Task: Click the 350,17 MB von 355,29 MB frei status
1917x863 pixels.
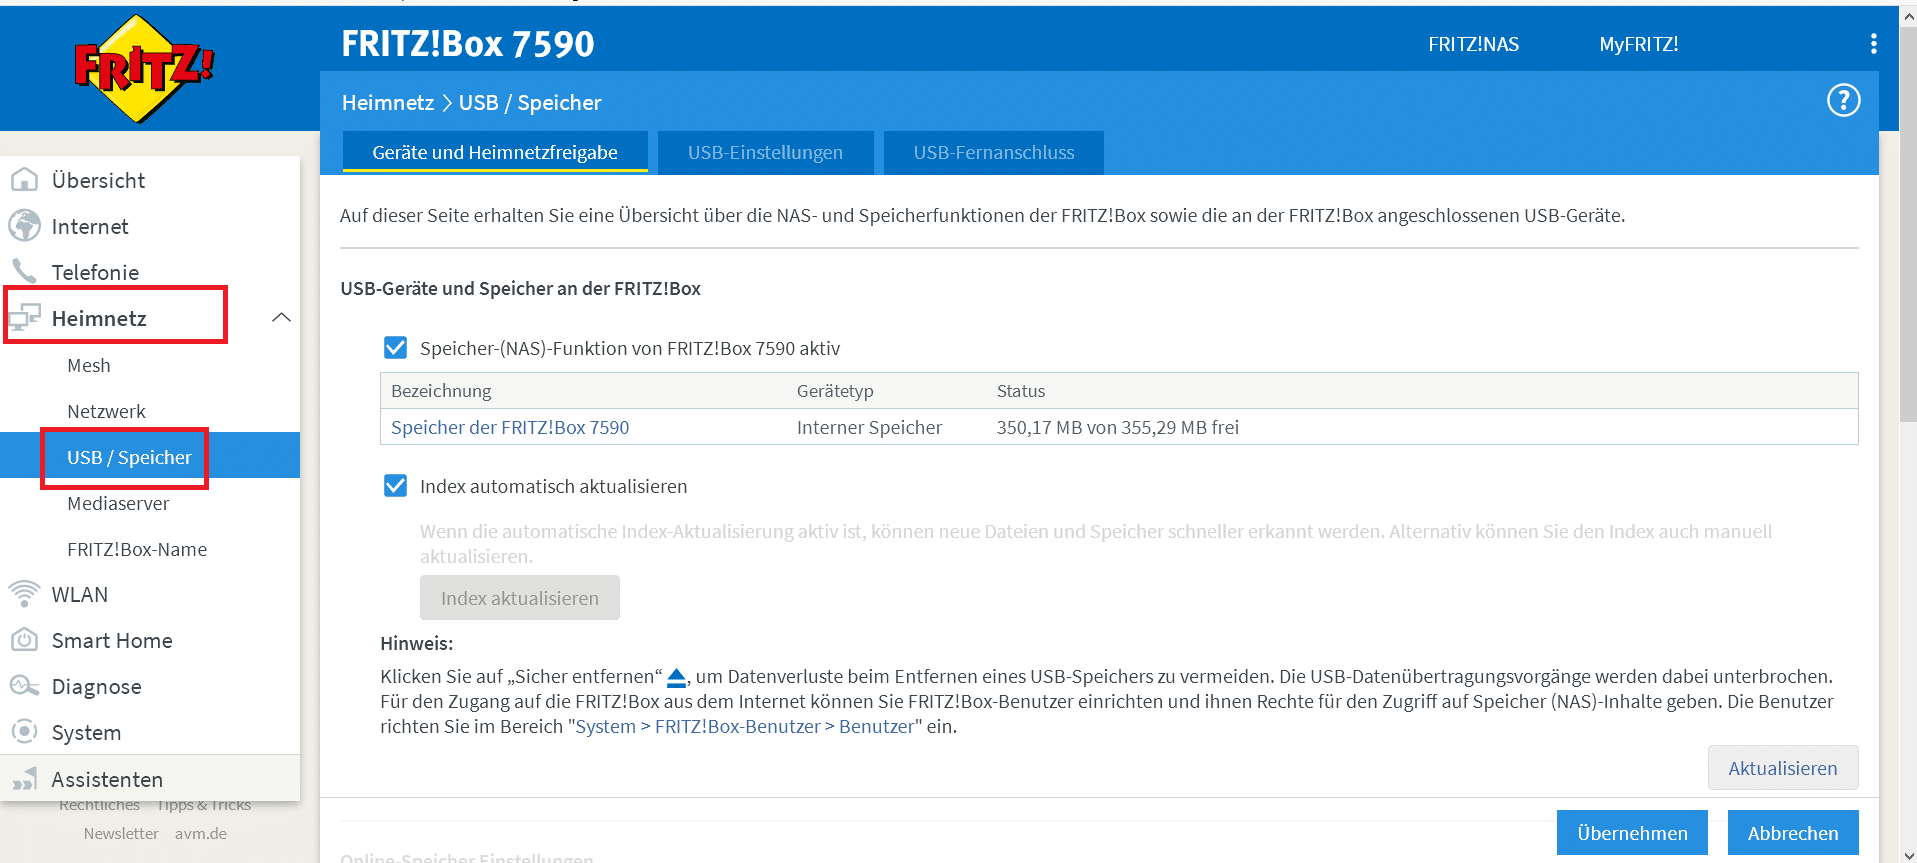Action: 1117,427
